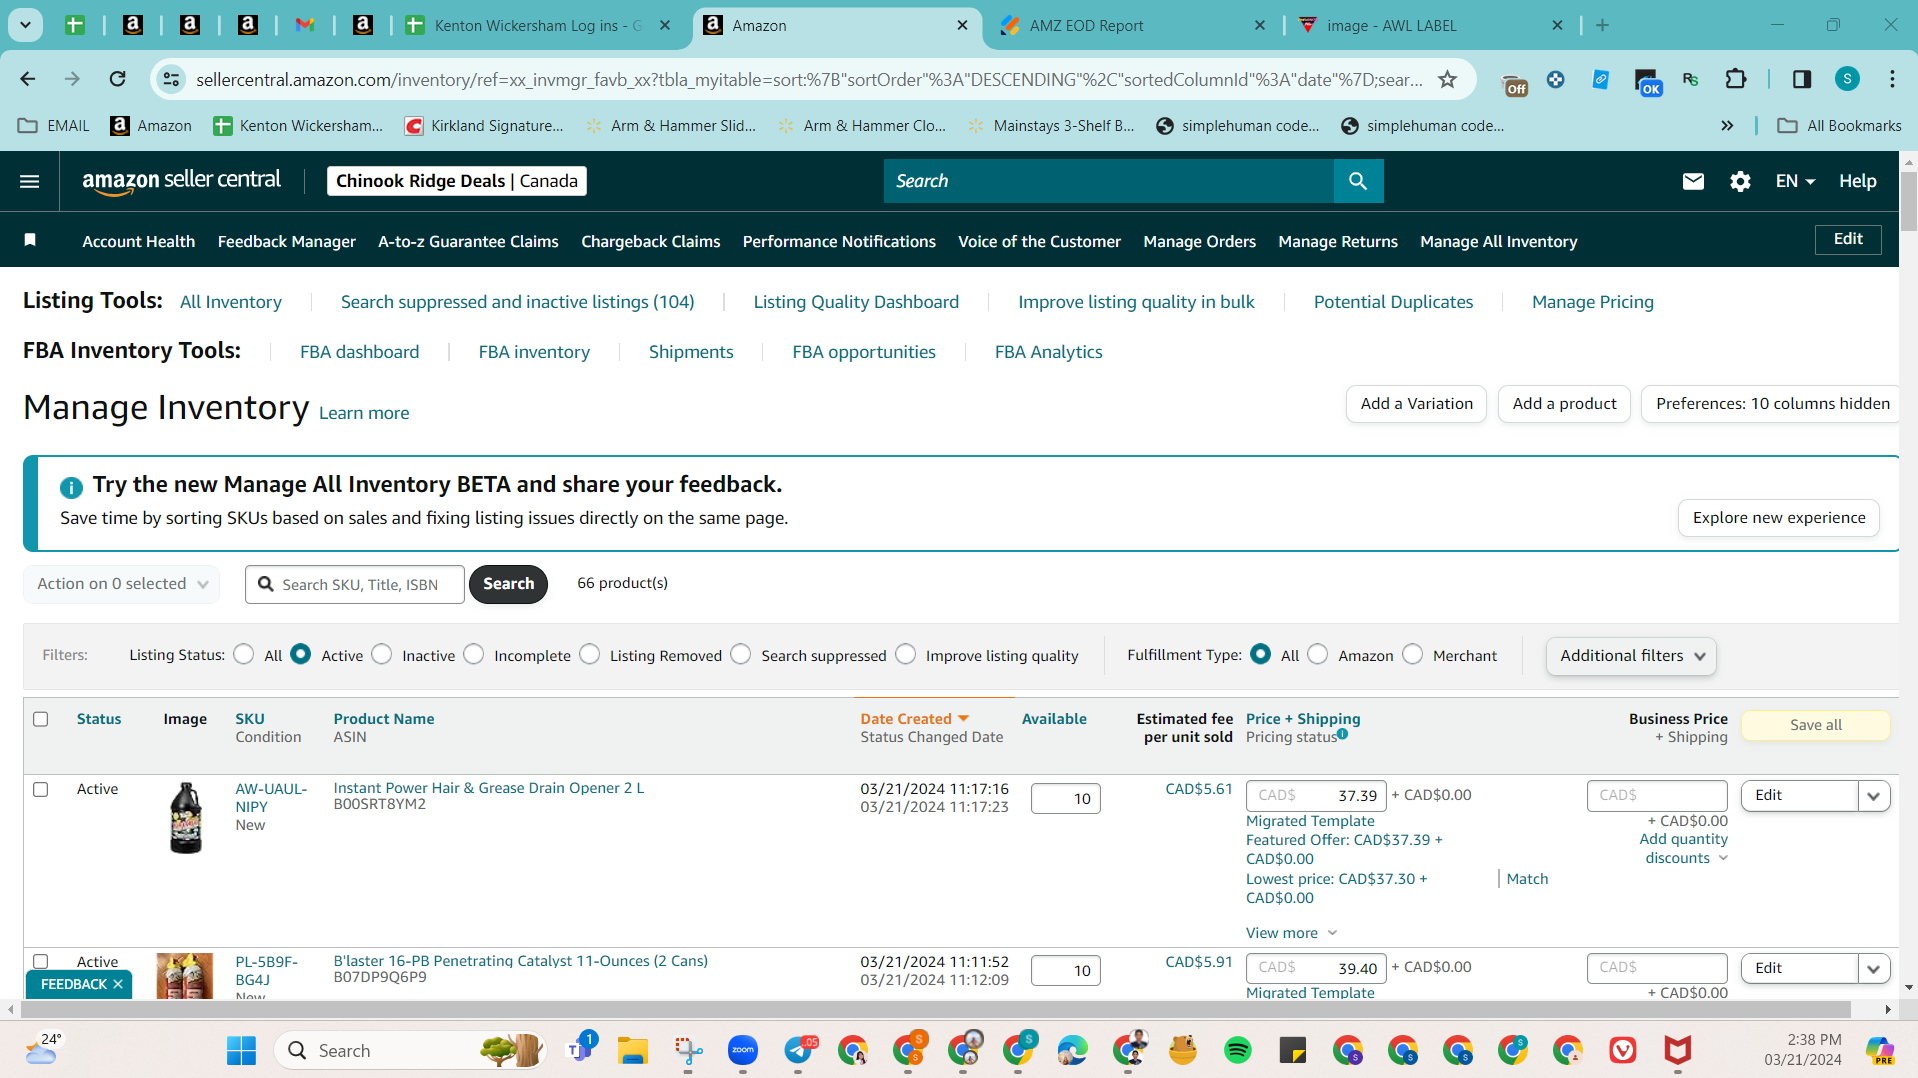Open Microsoft Teams from the taskbar
The image size is (1918, 1078).
pos(581,1048)
